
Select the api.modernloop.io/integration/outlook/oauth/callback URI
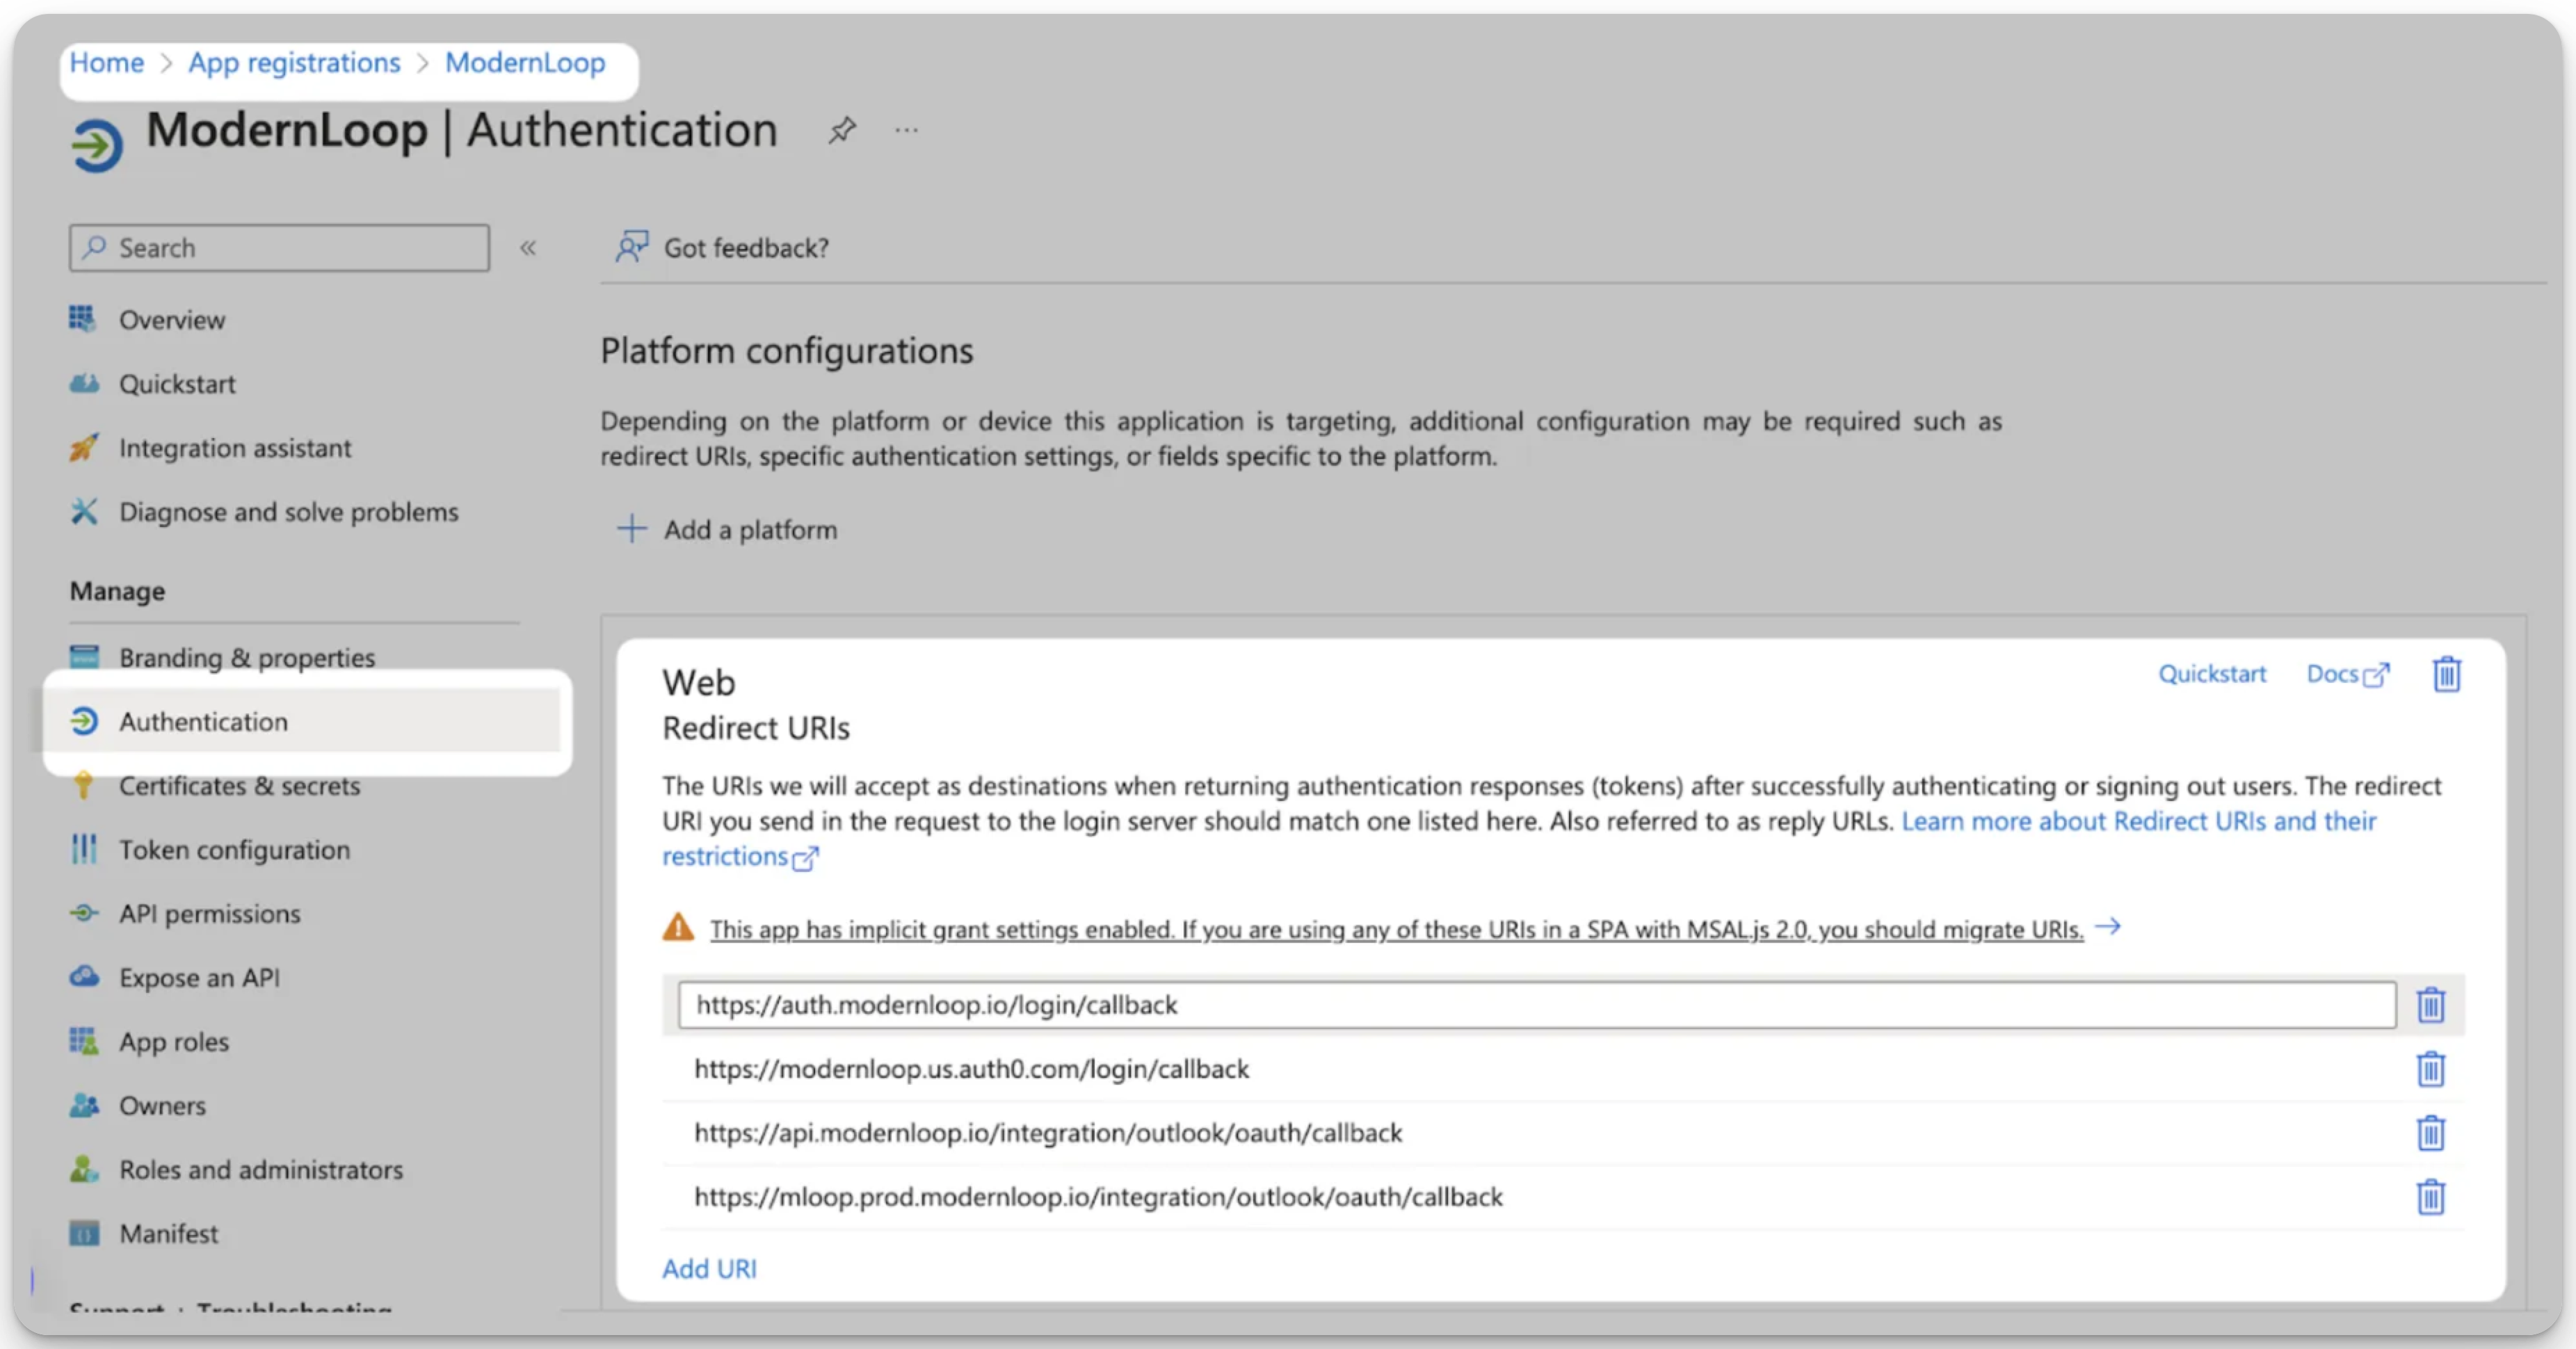pyautogui.click(x=1048, y=1133)
